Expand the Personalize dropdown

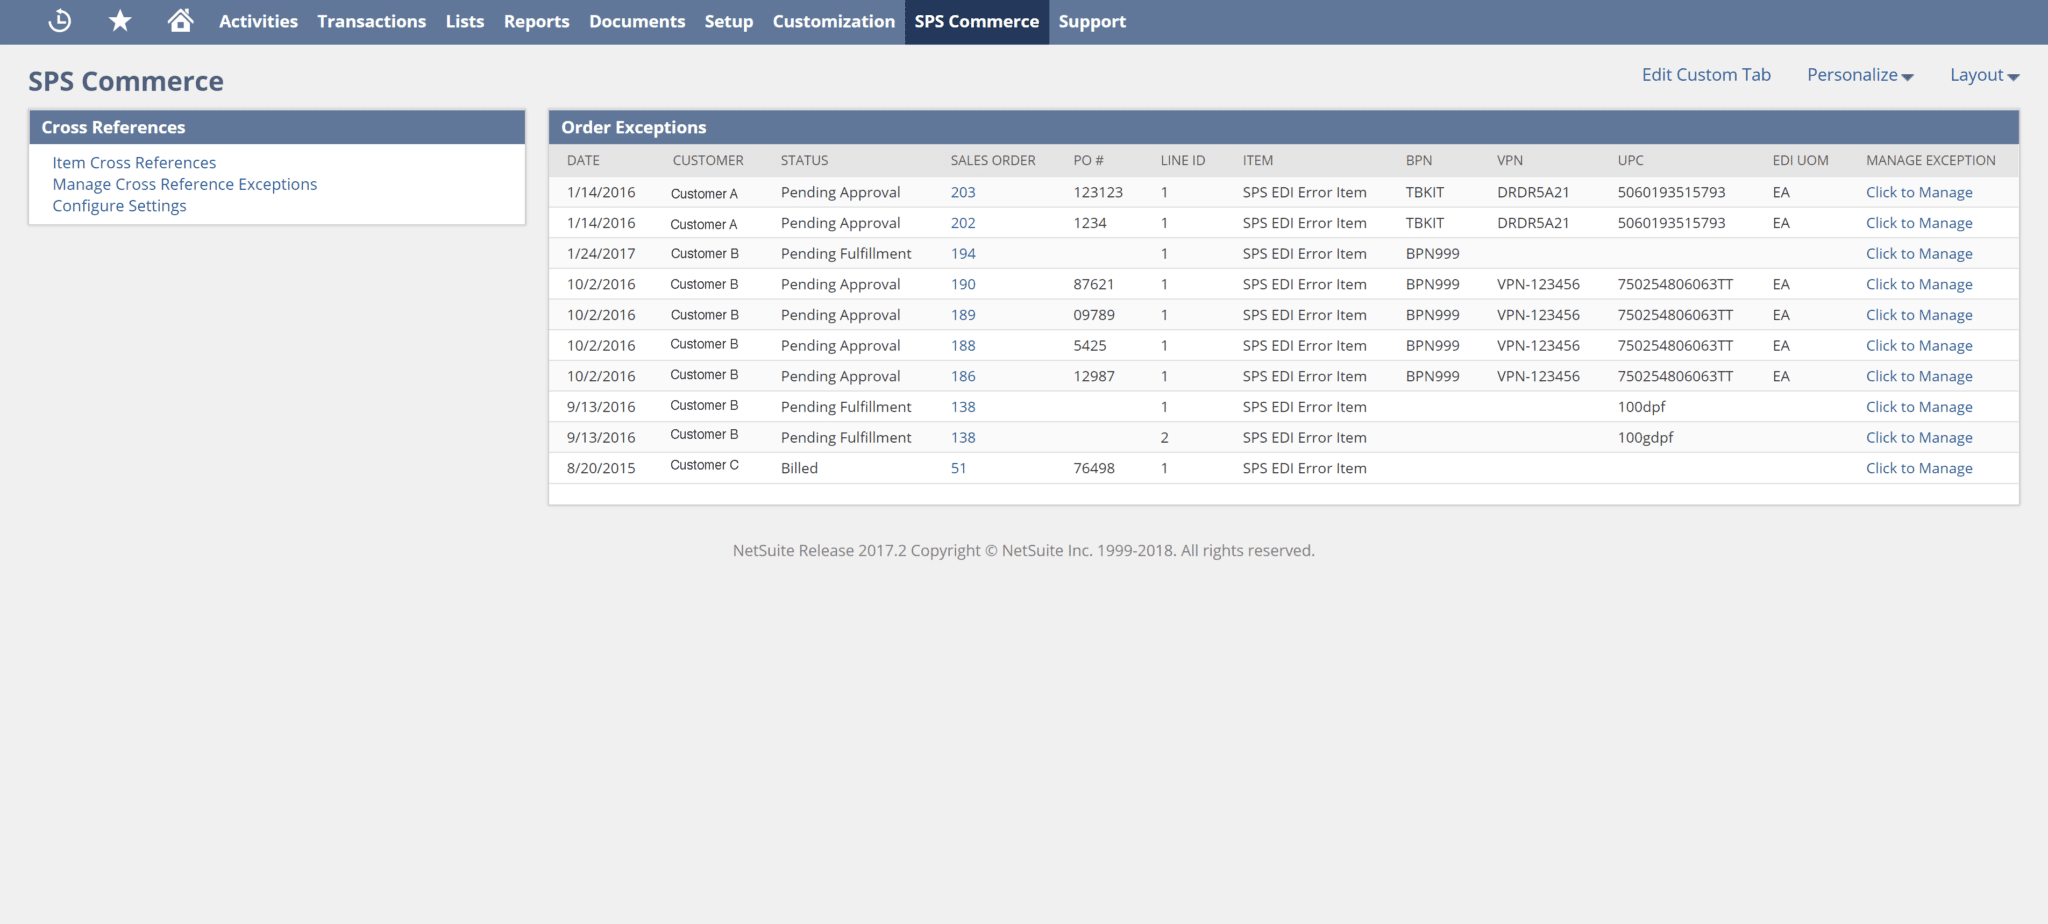1860,75
